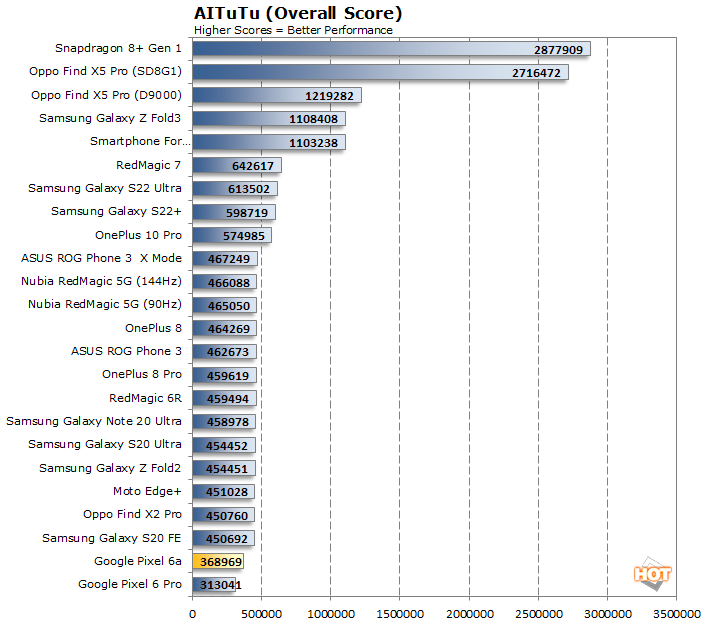Click the 454452 score value
The width and height of the screenshot is (708, 624).
click(227, 446)
